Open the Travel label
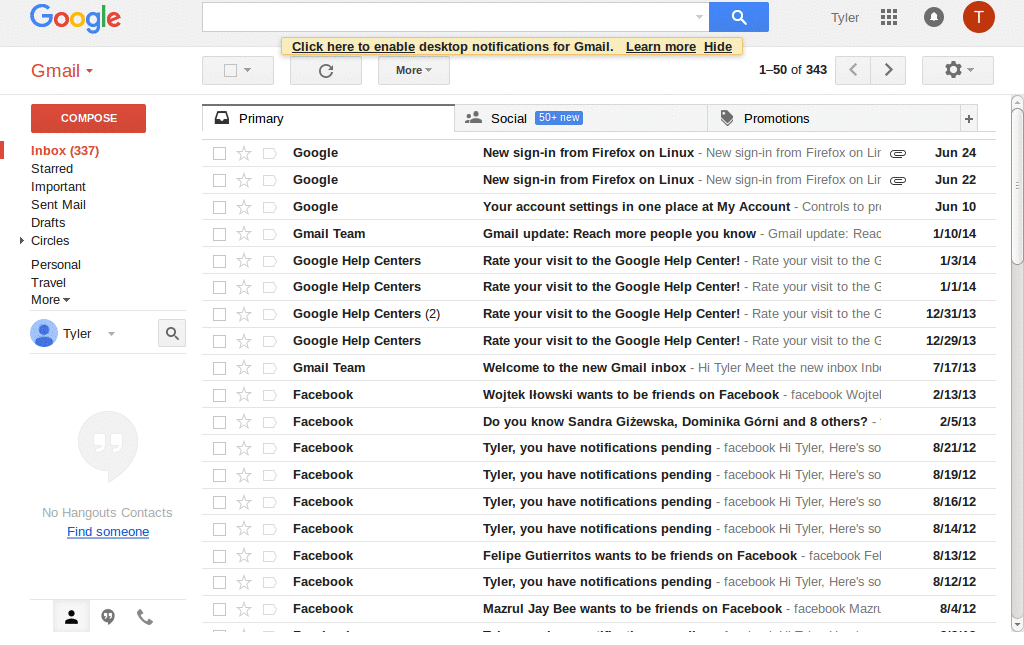1024x645 pixels. [48, 283]
